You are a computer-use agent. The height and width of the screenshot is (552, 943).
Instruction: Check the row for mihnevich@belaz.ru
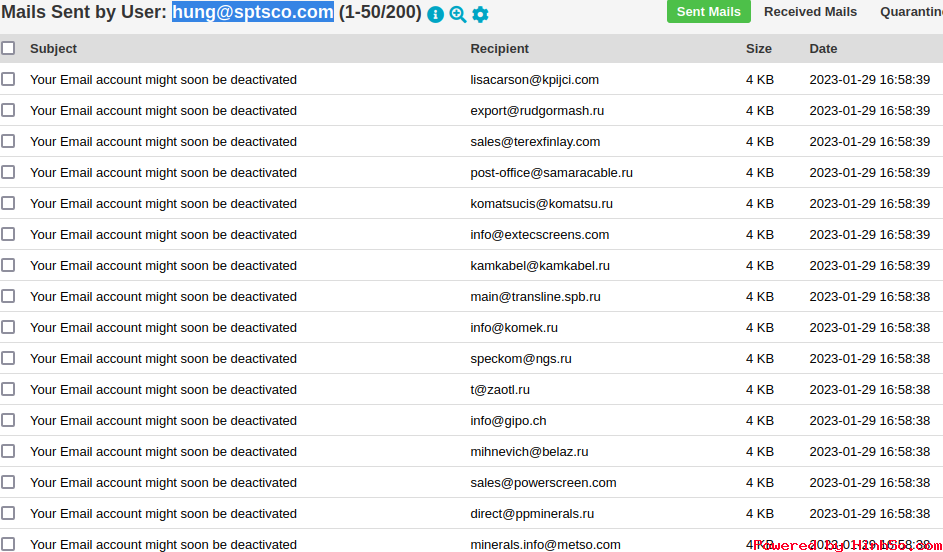click(x=8, y=451)
